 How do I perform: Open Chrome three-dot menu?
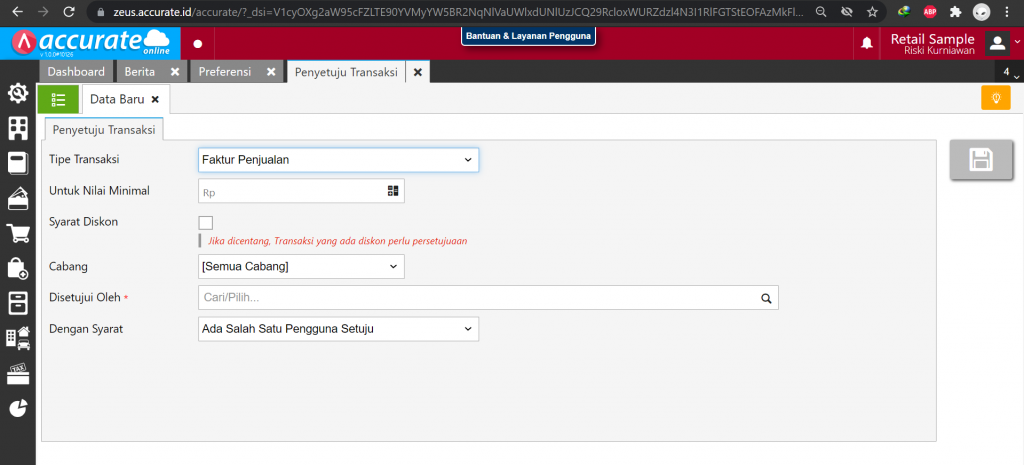(1008, 12)
